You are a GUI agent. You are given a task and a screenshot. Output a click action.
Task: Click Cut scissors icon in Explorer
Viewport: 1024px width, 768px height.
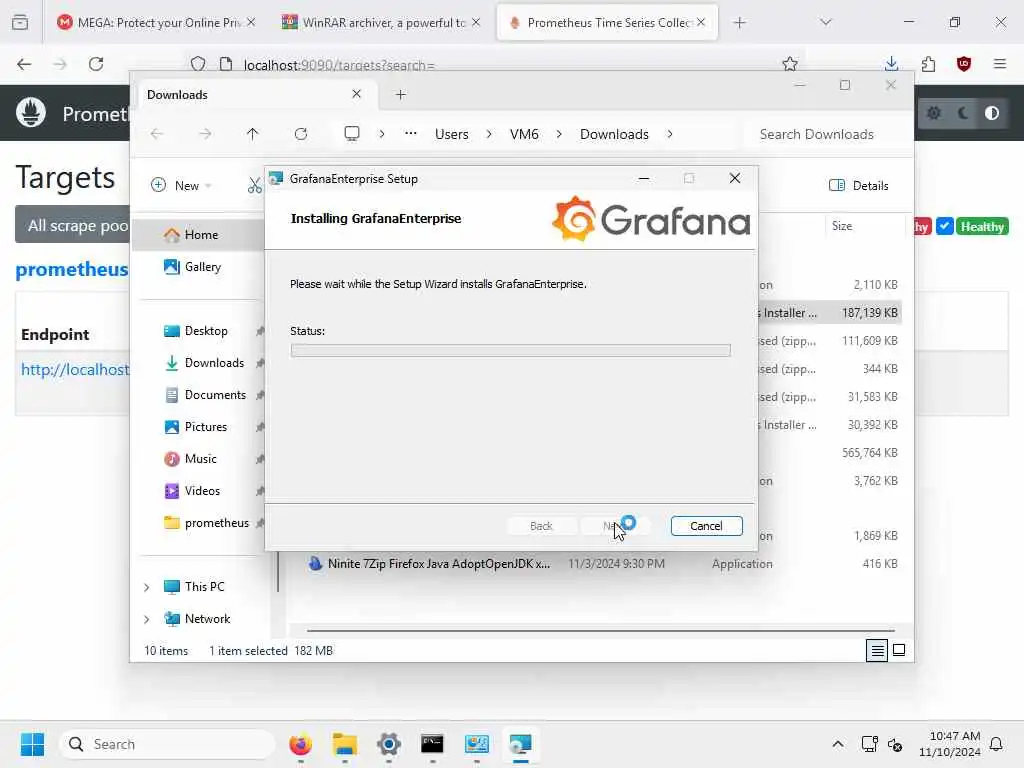tap(255, 185)
